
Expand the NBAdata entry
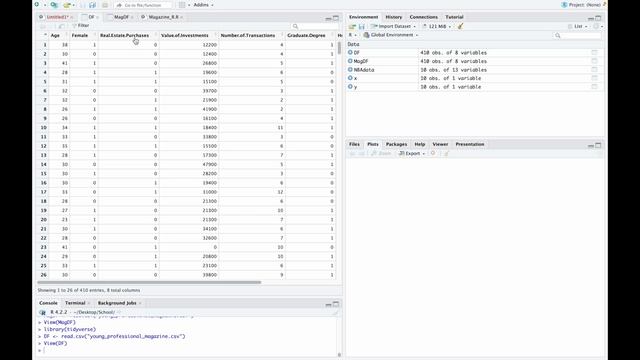tap(350, 70)
